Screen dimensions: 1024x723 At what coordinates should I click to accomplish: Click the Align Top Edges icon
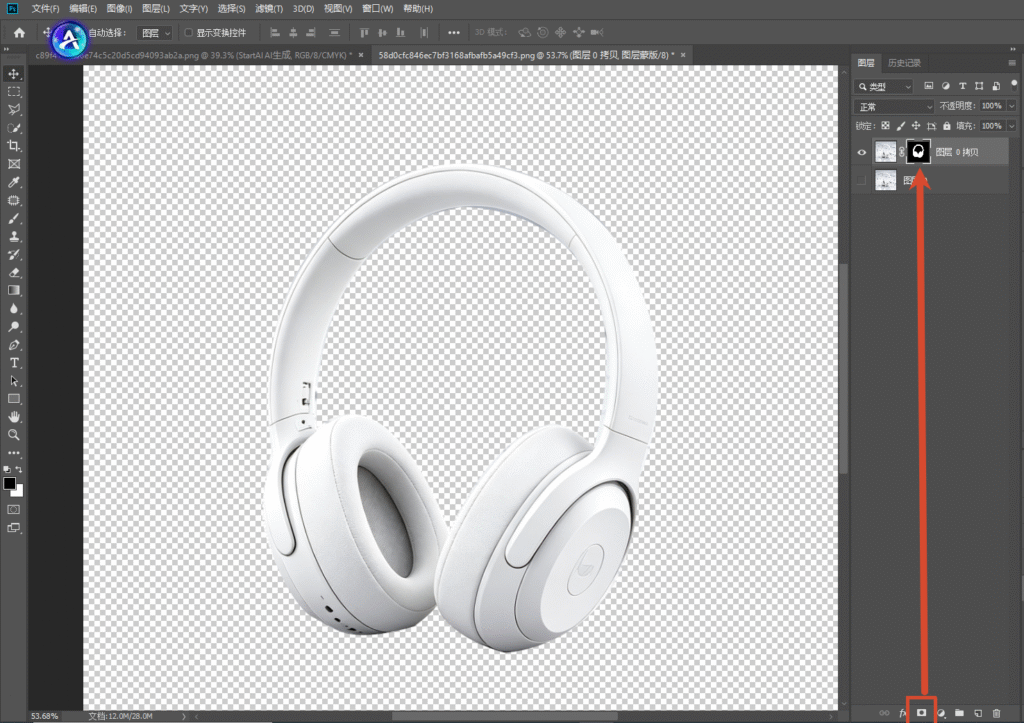pos(364,32)
